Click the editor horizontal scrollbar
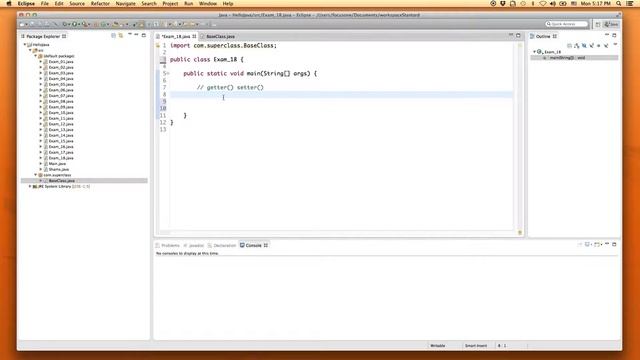640x360 pixels. [x=336, y=233]
